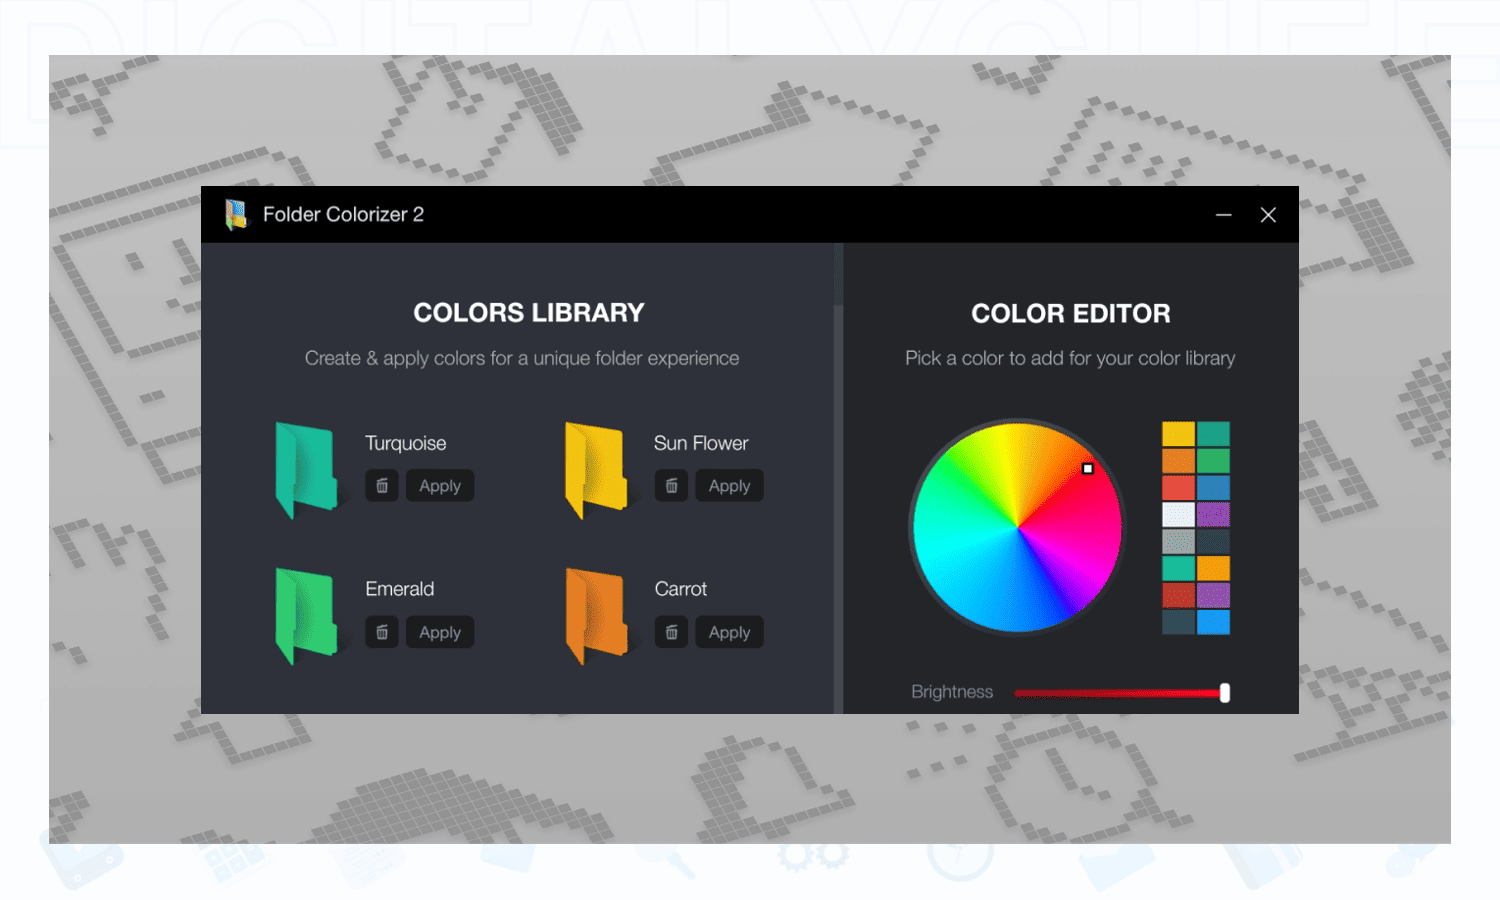Click the 'Folder Colorizer 2' title text
The image size is (1500, 900).
click(343, 214)
